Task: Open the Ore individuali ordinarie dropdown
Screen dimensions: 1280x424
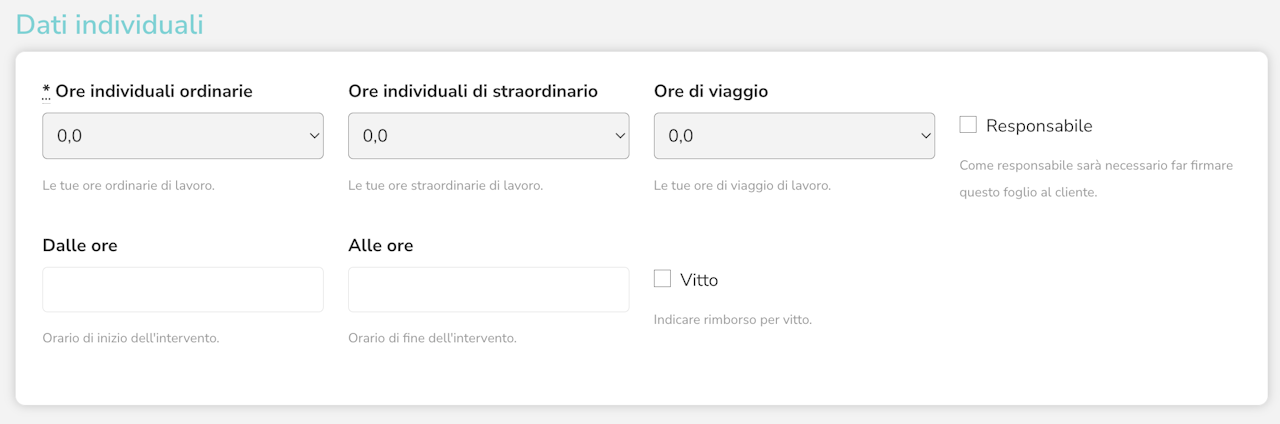Action: 182,136
